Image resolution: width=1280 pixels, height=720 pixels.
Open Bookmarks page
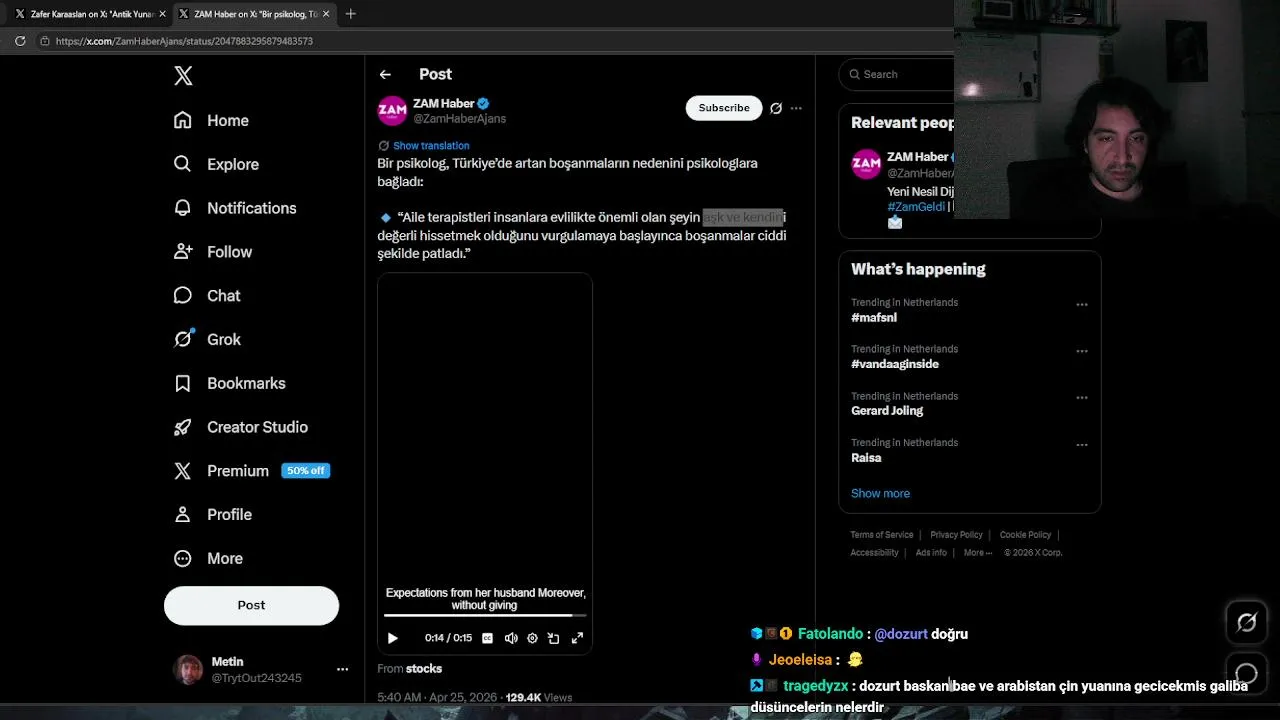(229, 383)
